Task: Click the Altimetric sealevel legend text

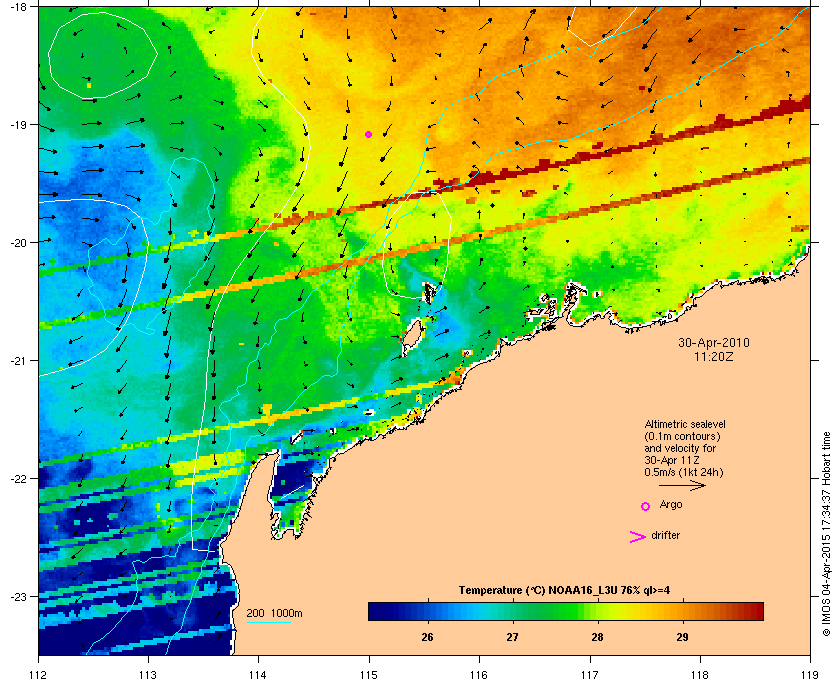Action: (x=685, y=424)
